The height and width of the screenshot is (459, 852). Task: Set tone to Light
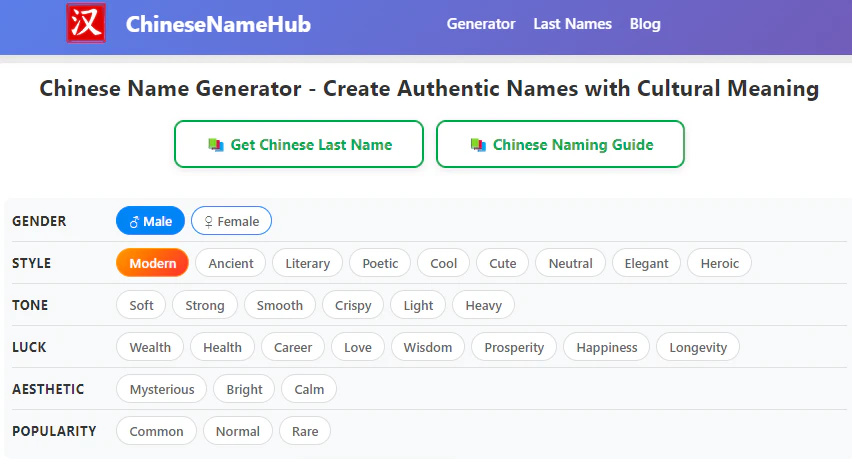pos(418,305)
